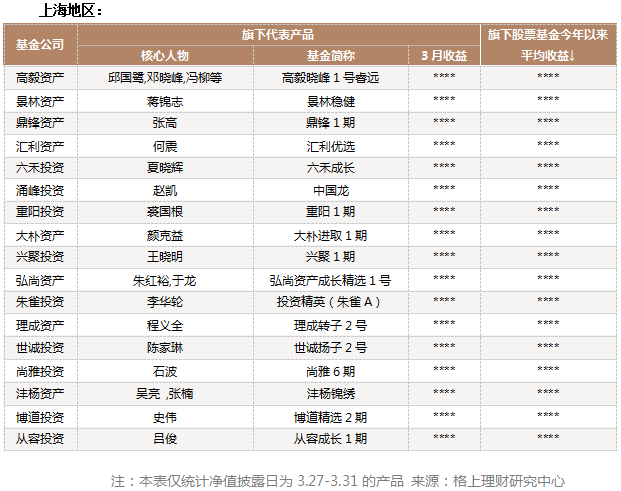Viewport: 621px width, 491px height.
Task: Click the 上海地区 heading
Action: pyautogui.click(x=70, y=10)
